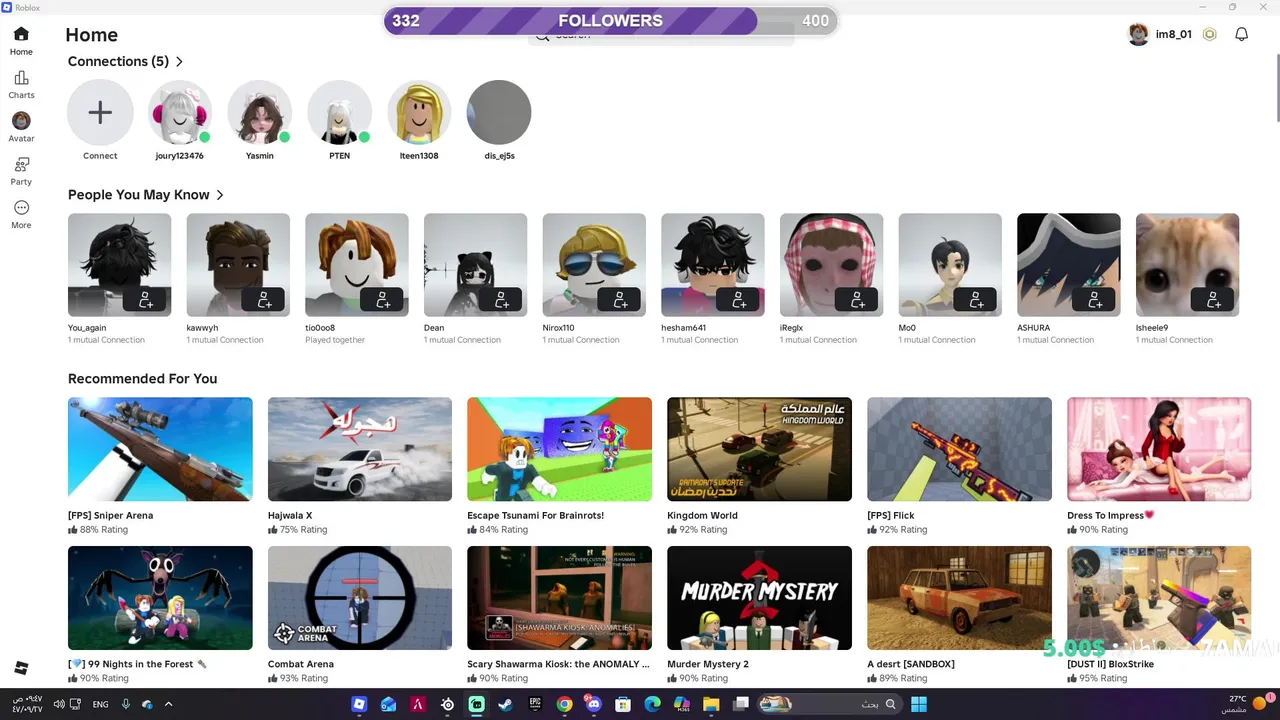Open the Avatar sidebar item

[x=21, y=127]
